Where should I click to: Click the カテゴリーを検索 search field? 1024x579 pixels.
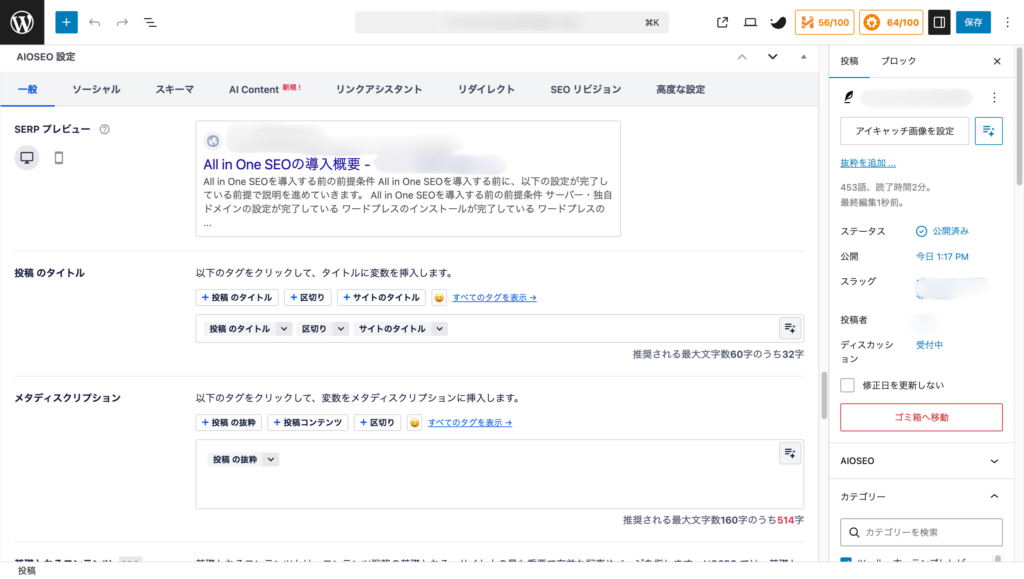[921, 532]
